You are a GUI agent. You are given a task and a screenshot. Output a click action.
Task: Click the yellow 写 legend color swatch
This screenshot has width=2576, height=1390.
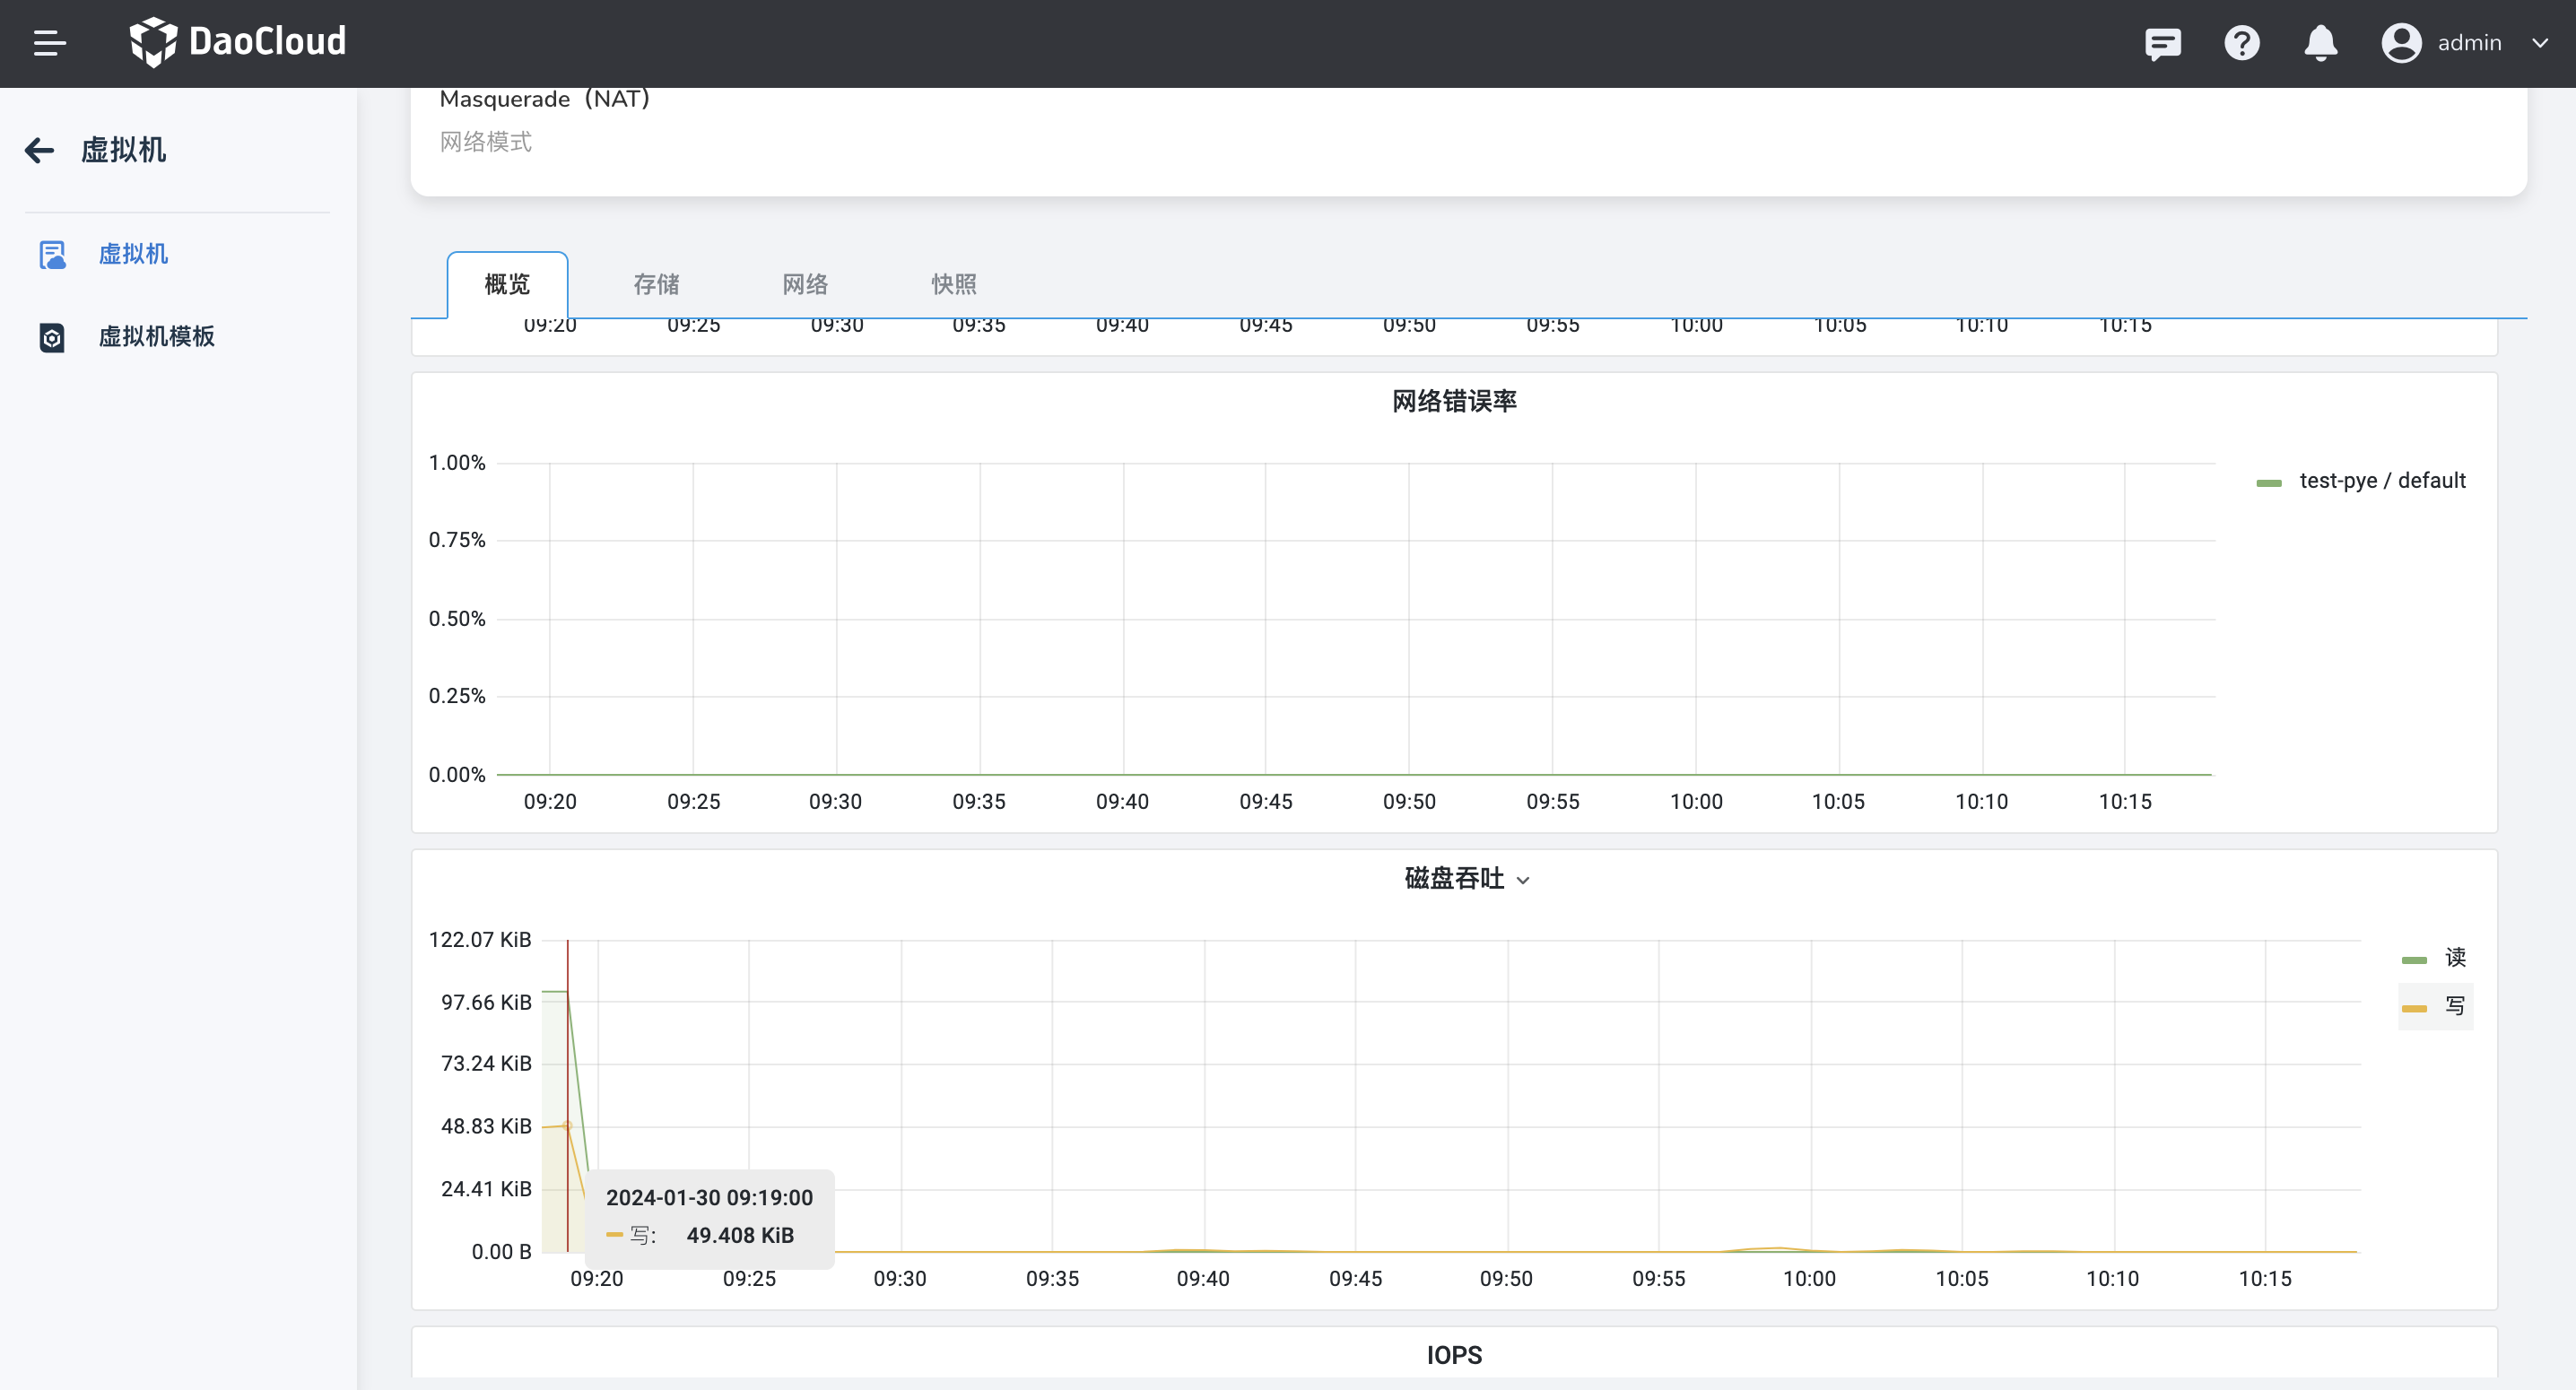click(2414, 1008)
